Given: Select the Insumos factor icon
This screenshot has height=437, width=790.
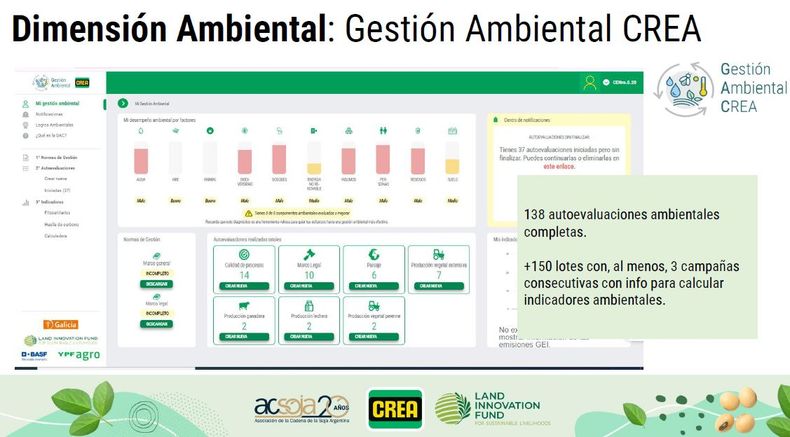Looking at the screenshot, I should pos(348,131).
